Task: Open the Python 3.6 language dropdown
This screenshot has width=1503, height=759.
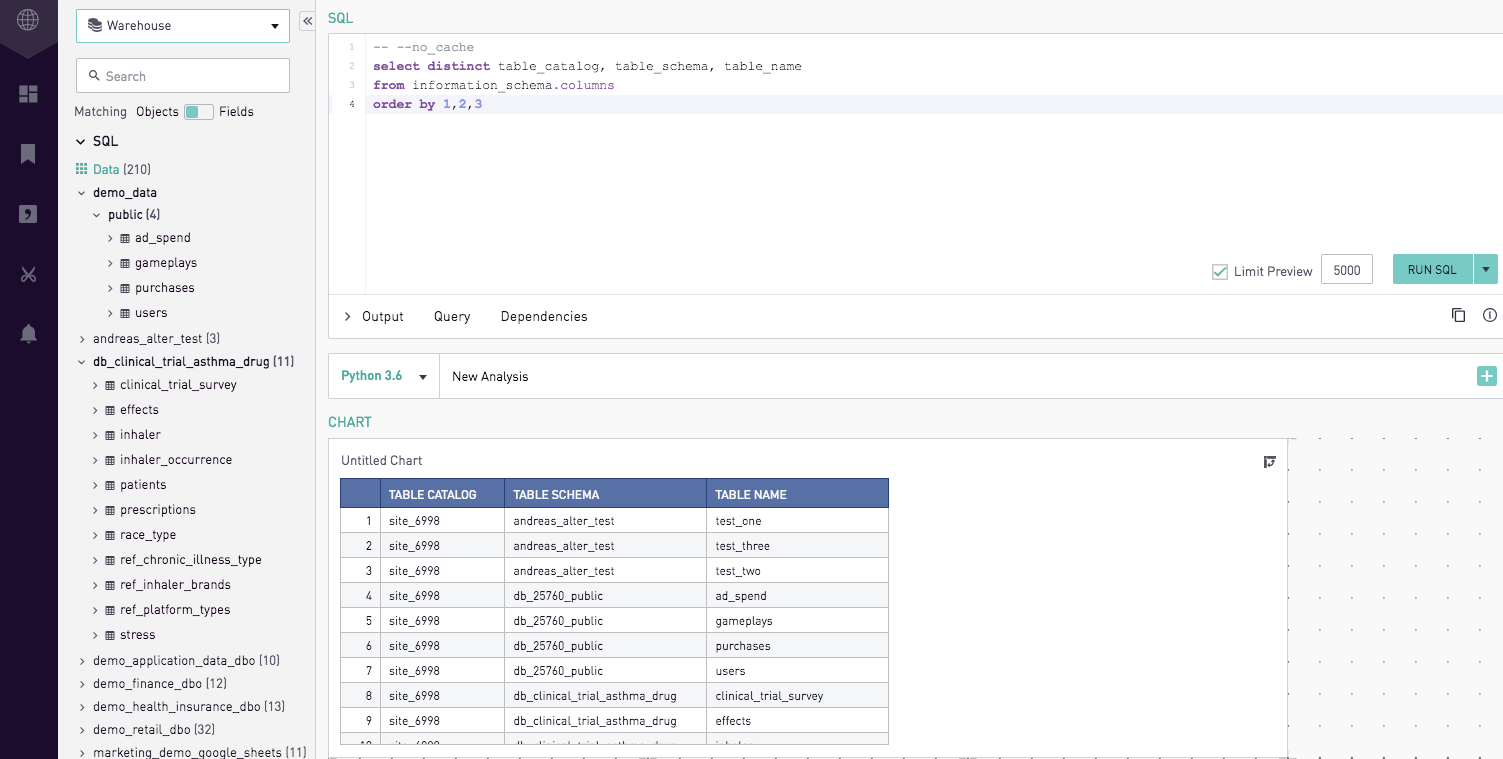Action: [384, 376]
